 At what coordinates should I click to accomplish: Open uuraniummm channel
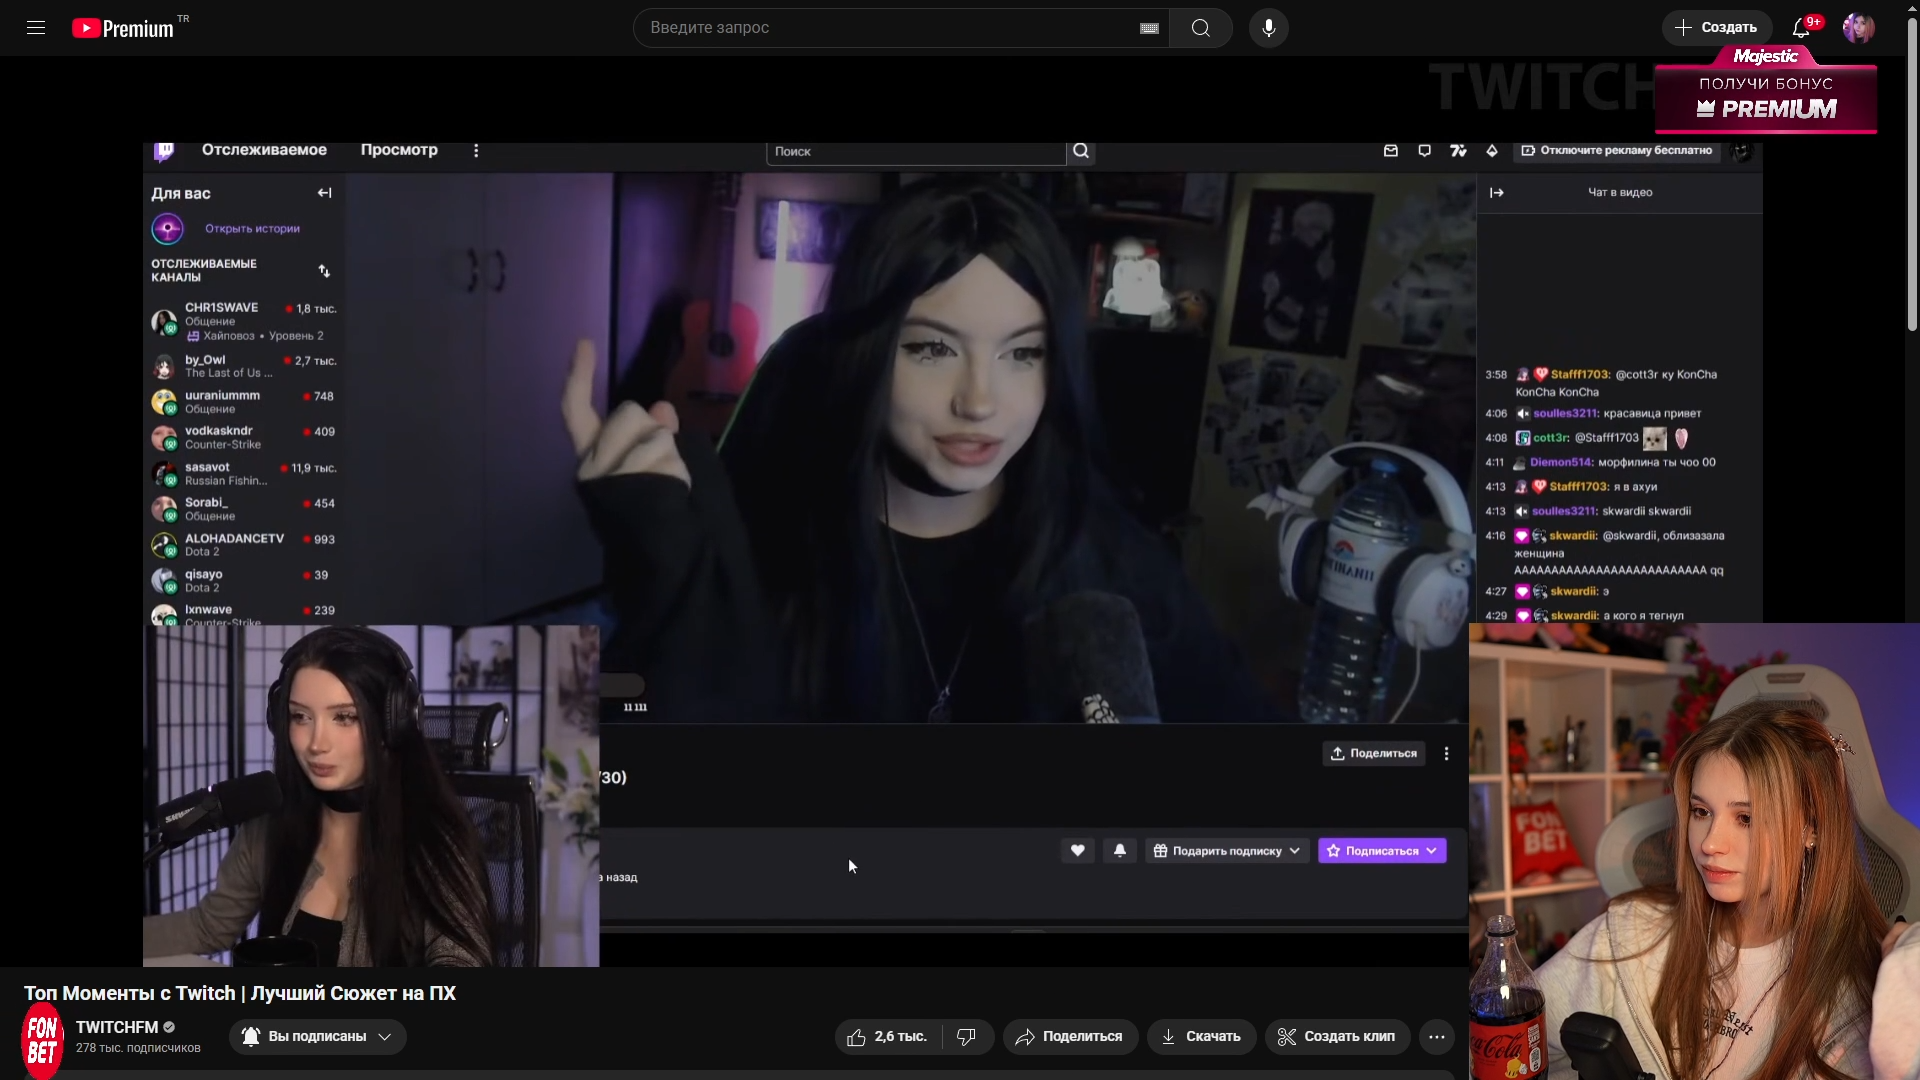[244, 402]
